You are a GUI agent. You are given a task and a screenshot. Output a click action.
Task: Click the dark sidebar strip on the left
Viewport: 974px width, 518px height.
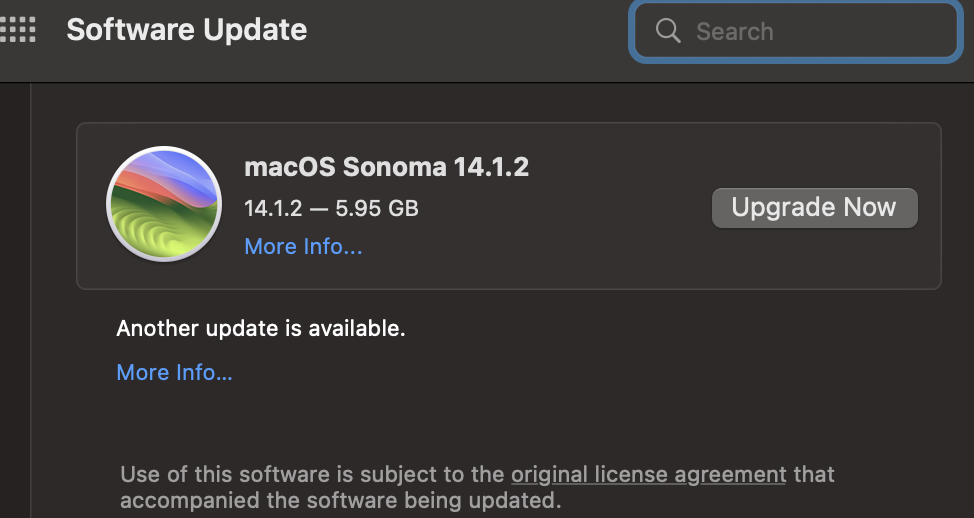[14, 300]
